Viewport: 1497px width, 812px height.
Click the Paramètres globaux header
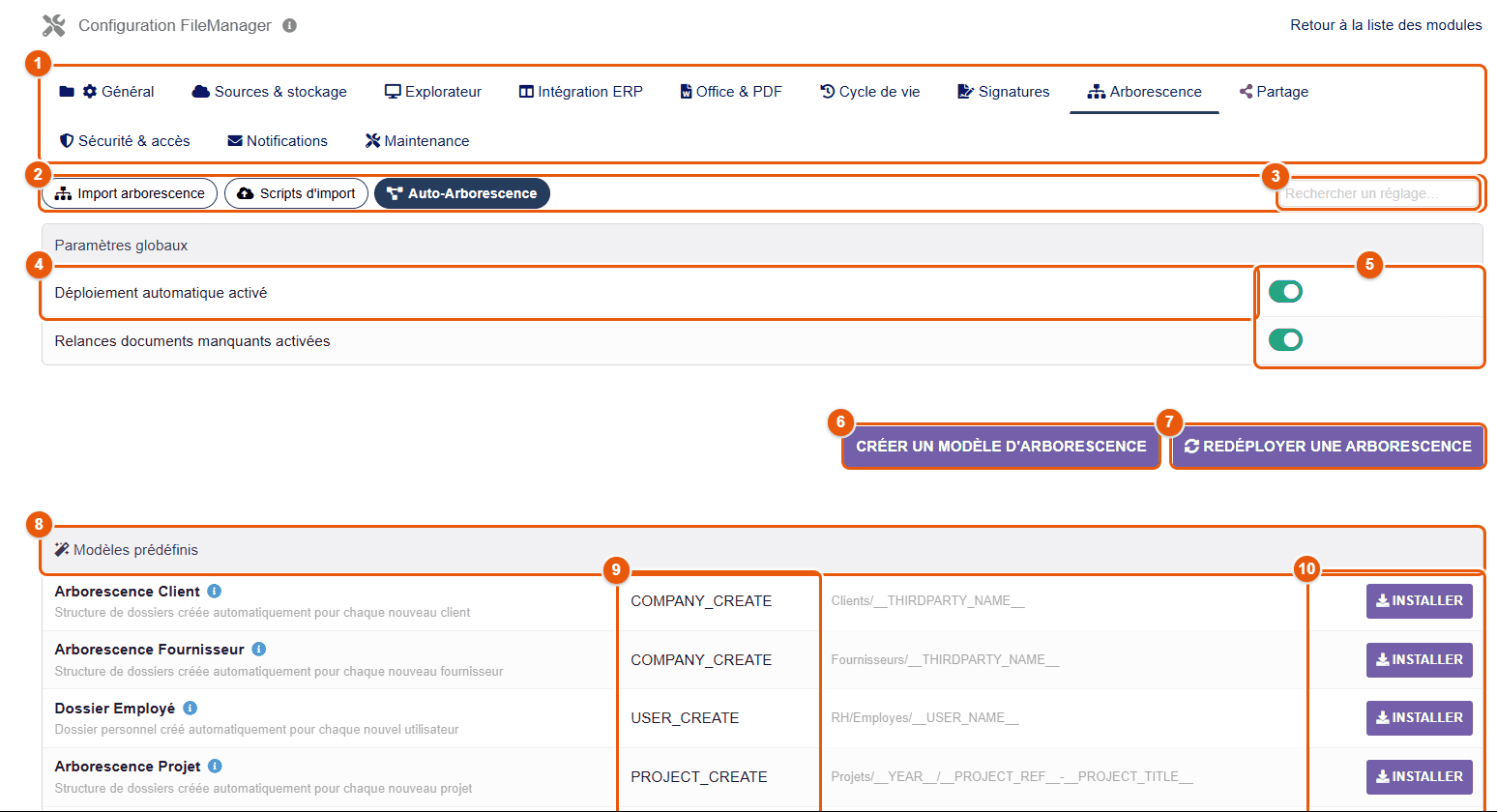pos(760,244)
